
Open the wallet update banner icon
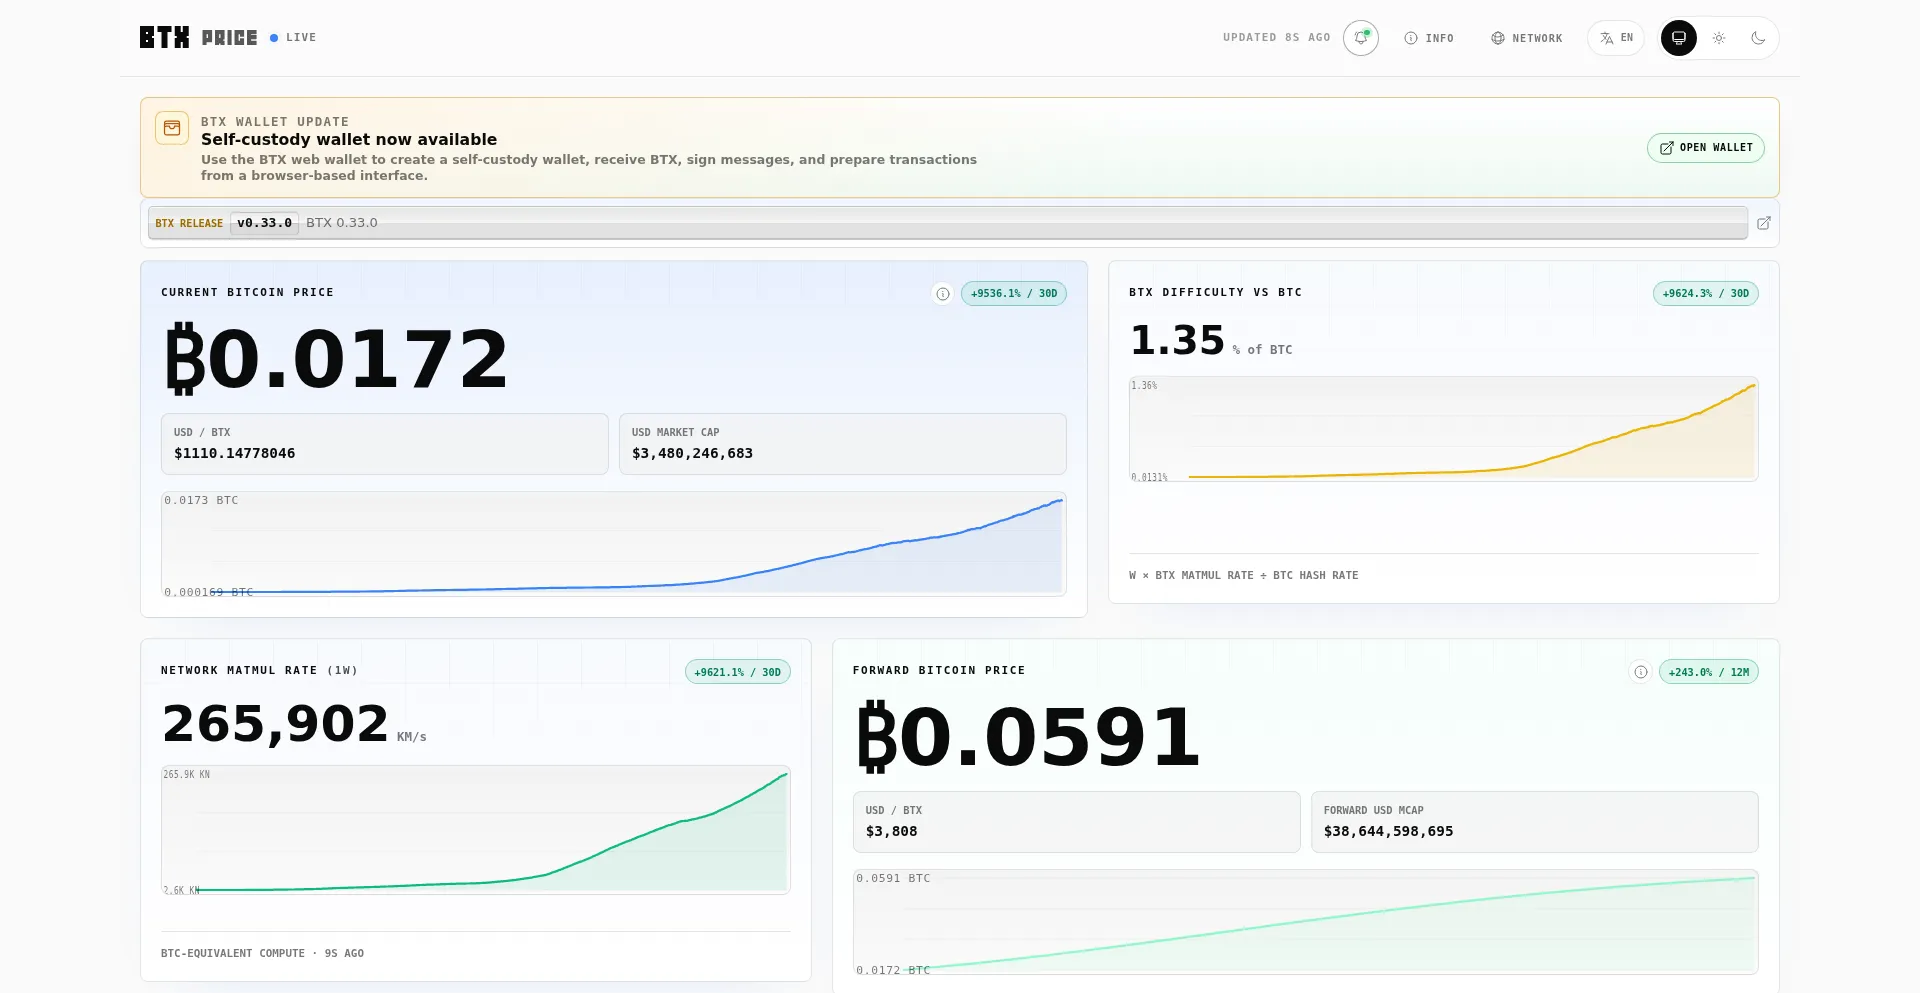pyautogui.click(x=172, y=128)
